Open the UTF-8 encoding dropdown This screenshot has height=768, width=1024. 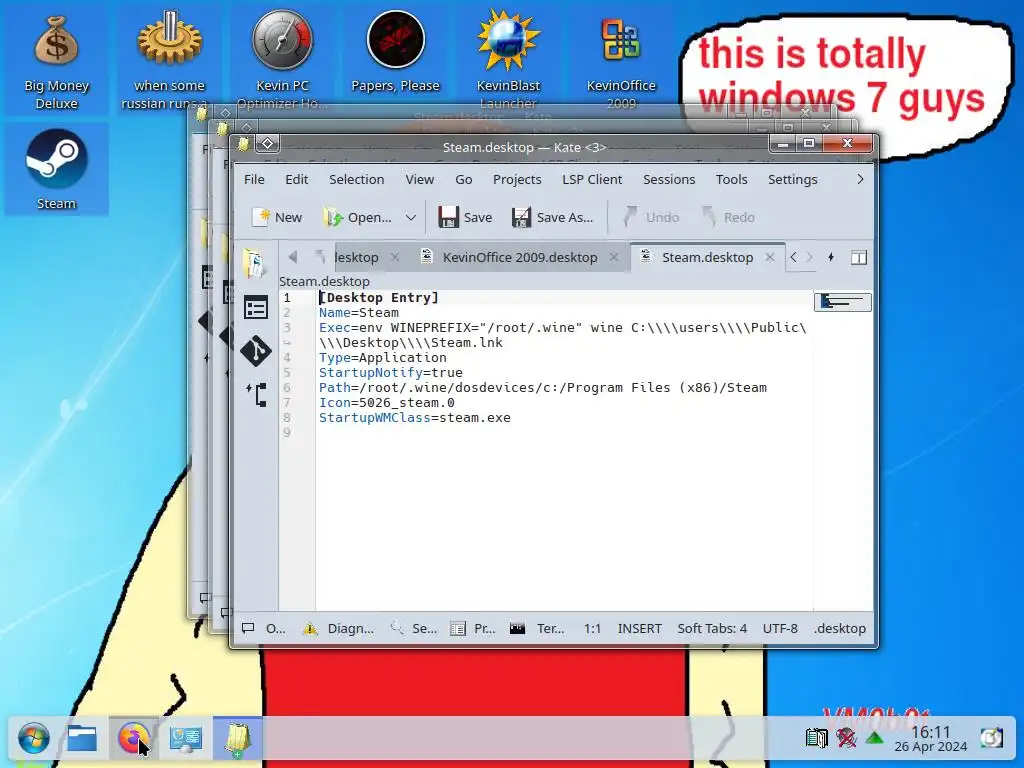tap(780, 628)
